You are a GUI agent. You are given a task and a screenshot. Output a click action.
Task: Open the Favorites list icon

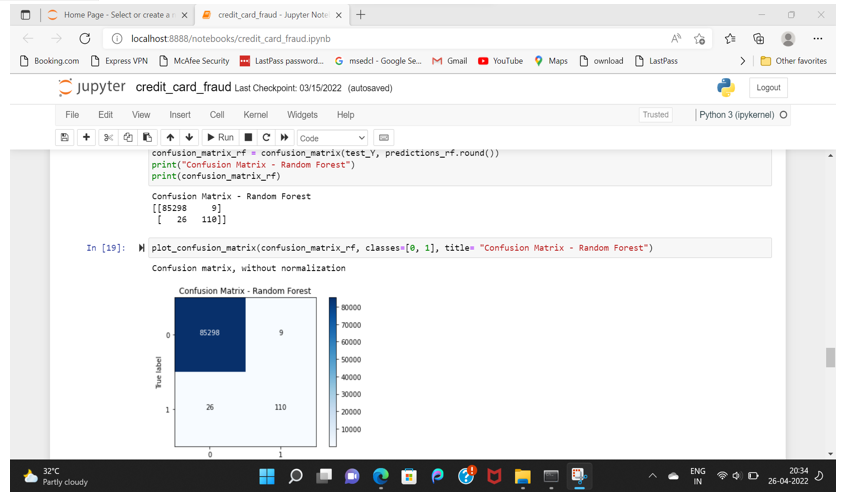pos(730,39)
